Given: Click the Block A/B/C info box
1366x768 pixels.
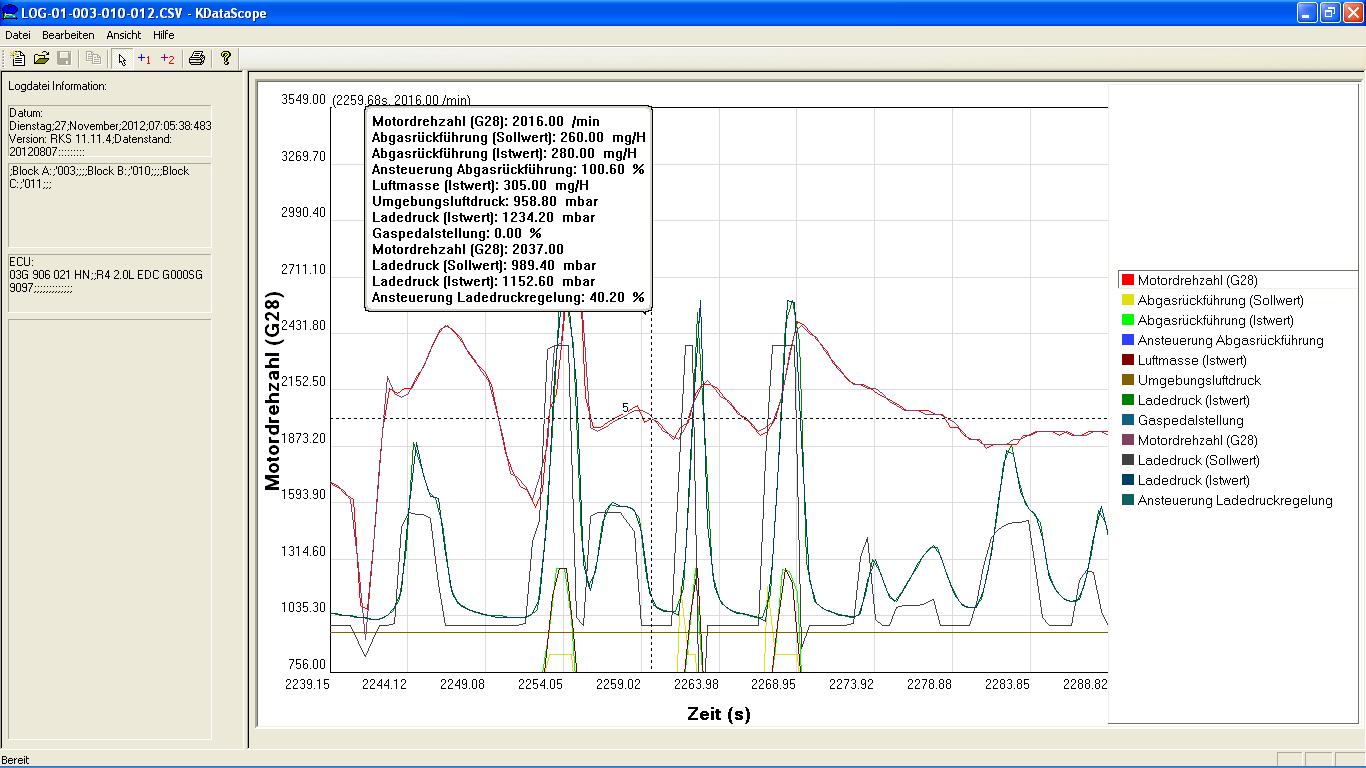Looking at the screenshot, I should point(110,204).
